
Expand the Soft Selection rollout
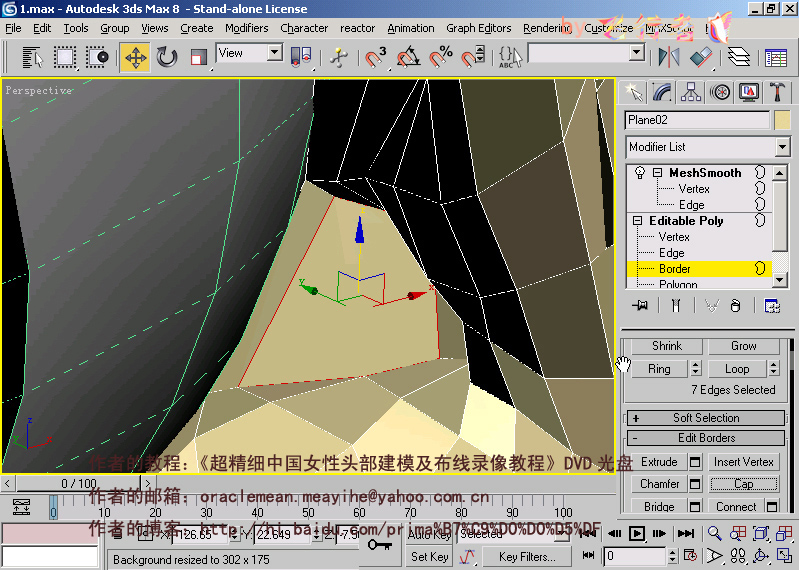pyautogui.click(x=706, y=418)
